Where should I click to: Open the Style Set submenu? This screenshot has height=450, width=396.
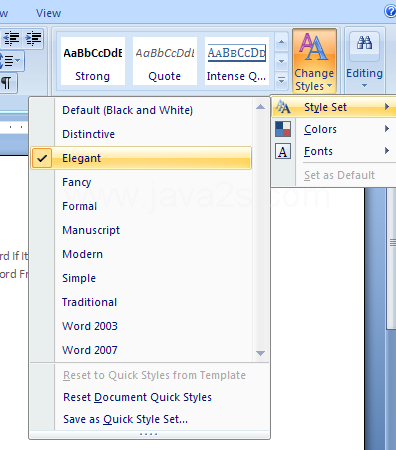(334, 107)
